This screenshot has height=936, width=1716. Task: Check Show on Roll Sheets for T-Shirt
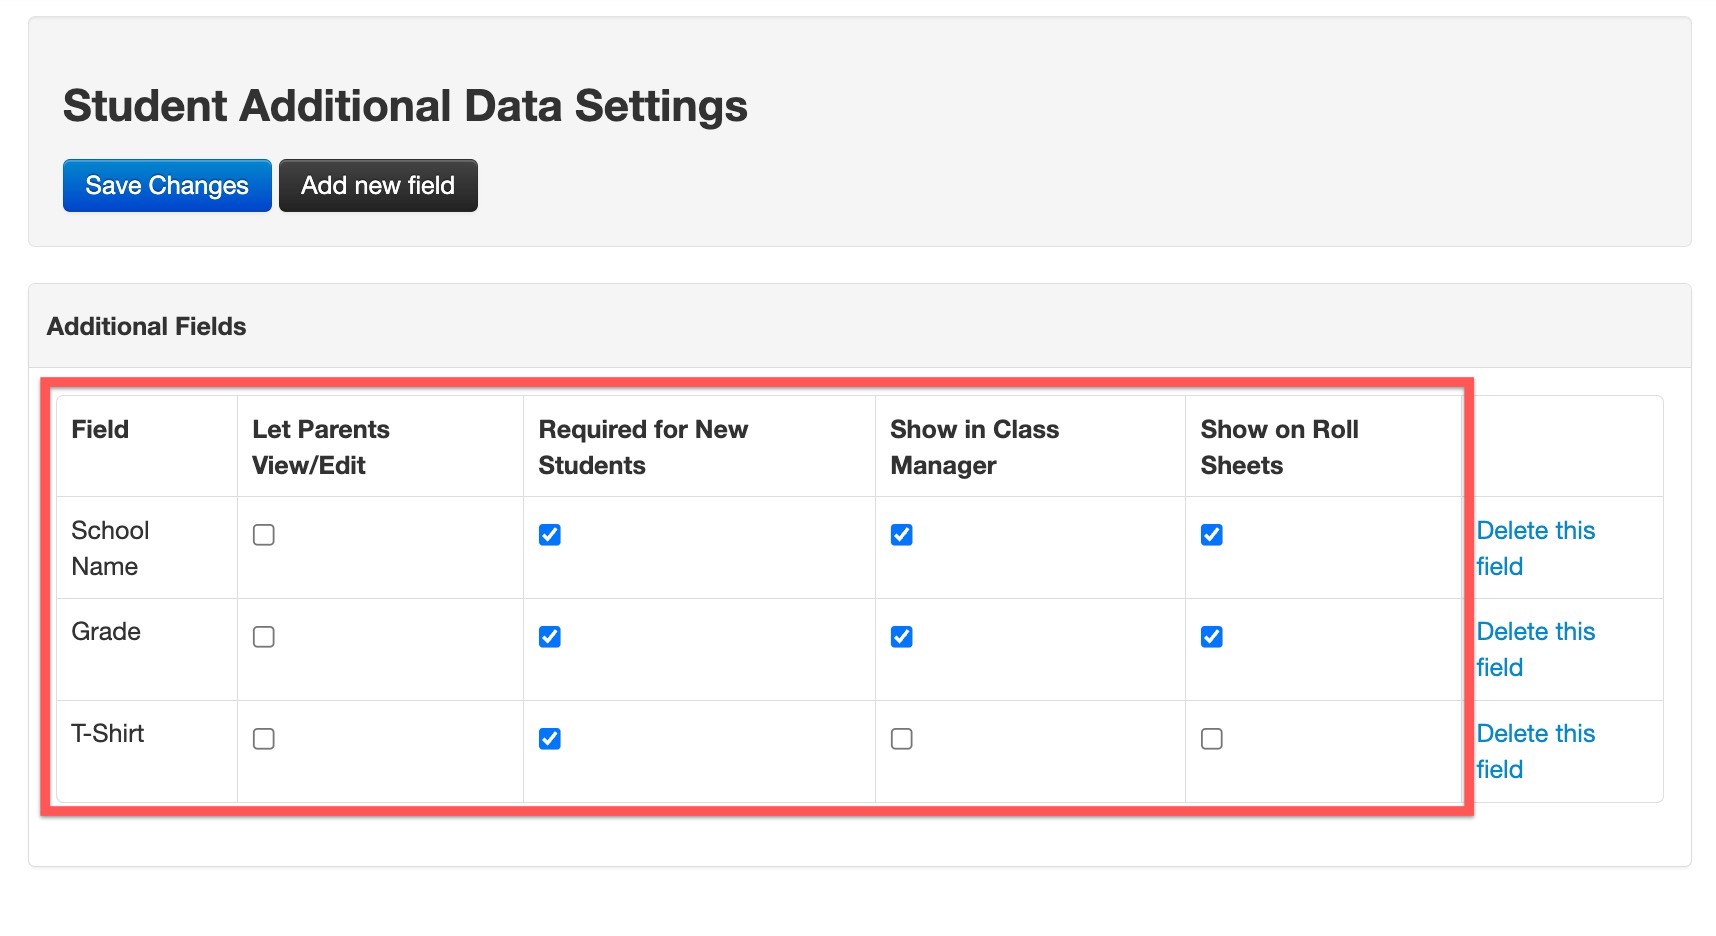click(x=1212, y=739)
